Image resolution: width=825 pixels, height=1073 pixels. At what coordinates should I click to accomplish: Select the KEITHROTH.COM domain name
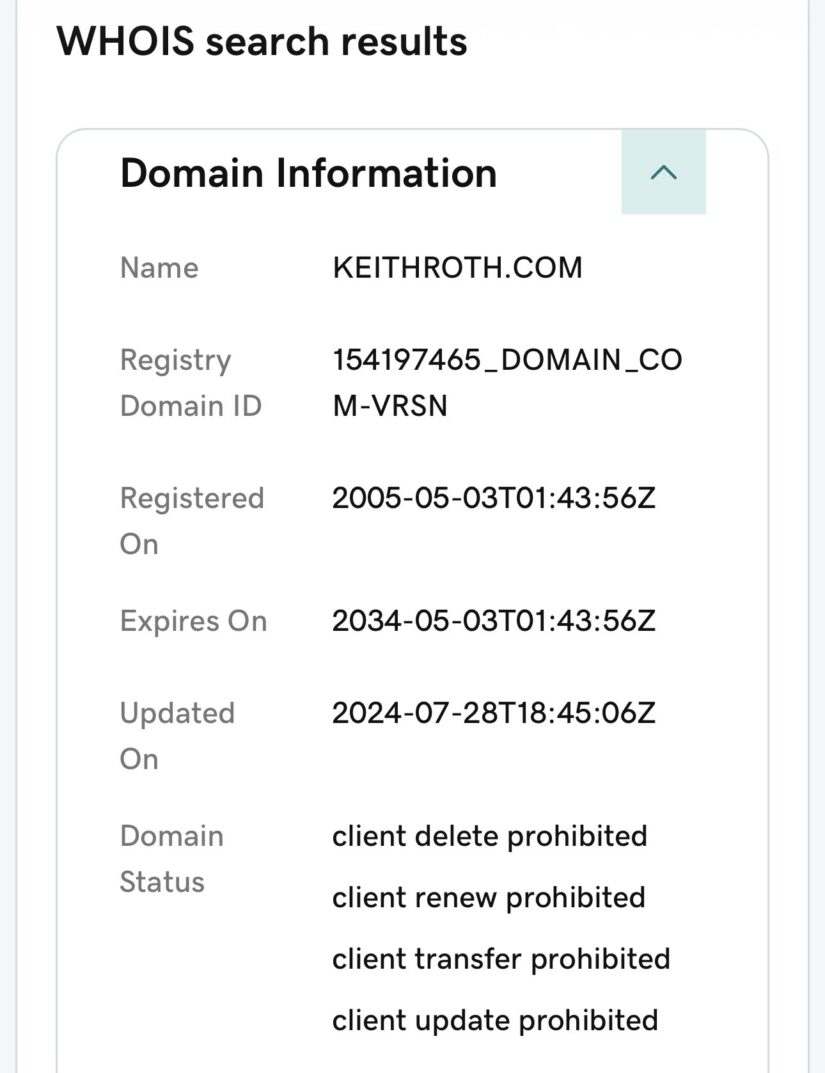coord(457,268)
